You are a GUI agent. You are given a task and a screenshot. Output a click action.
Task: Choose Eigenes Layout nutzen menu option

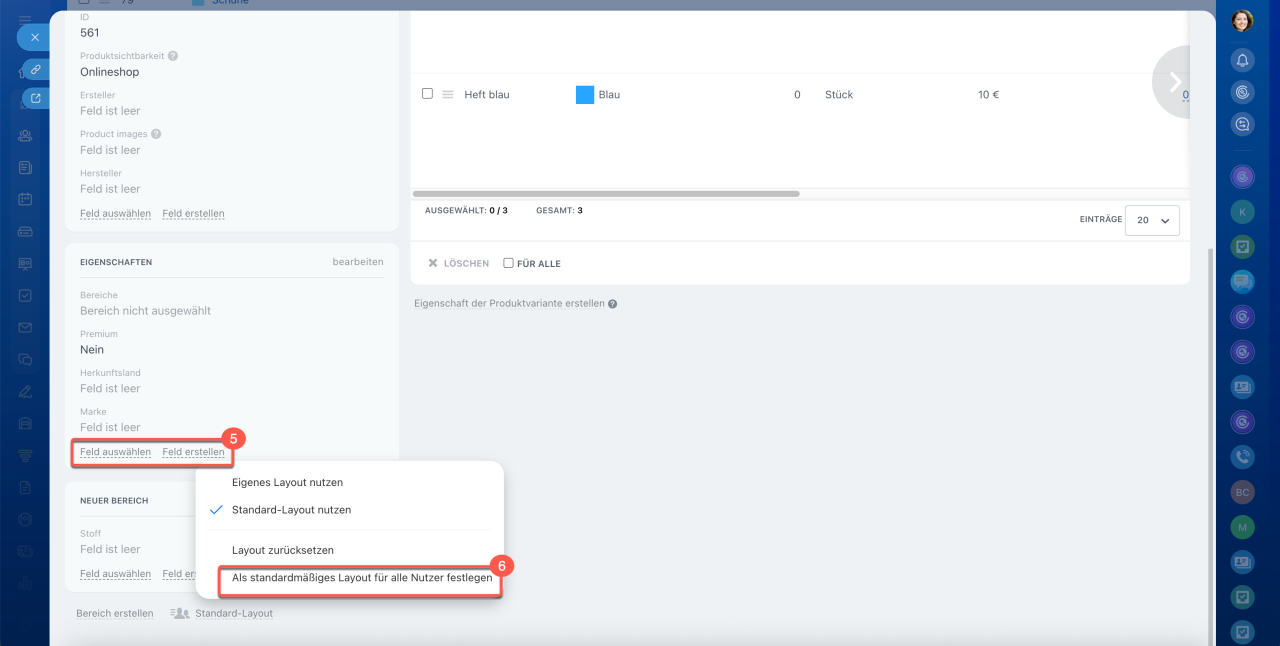click(x=287, y=482)
